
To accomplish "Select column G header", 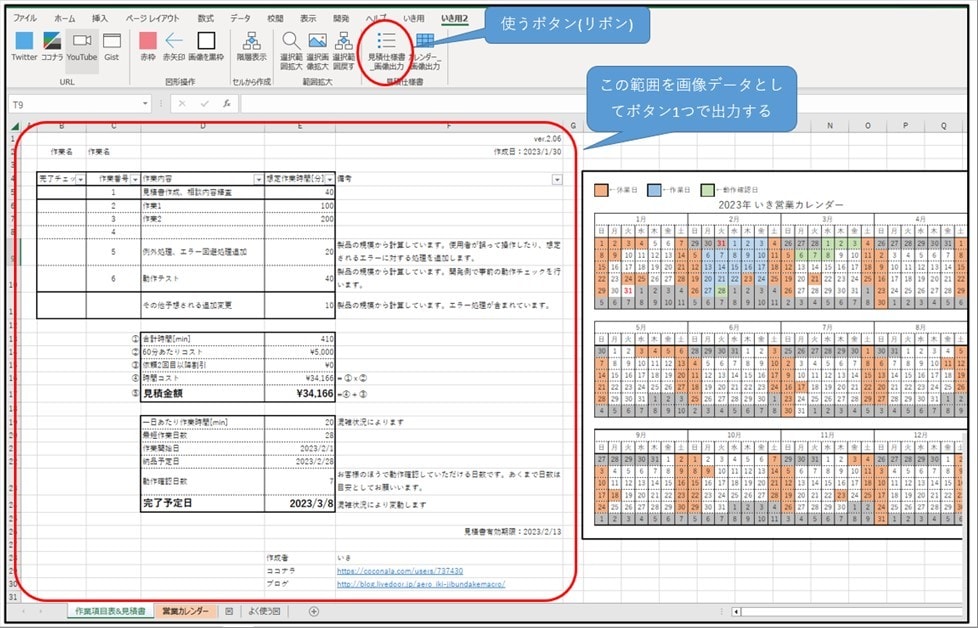I will point(573,126).
